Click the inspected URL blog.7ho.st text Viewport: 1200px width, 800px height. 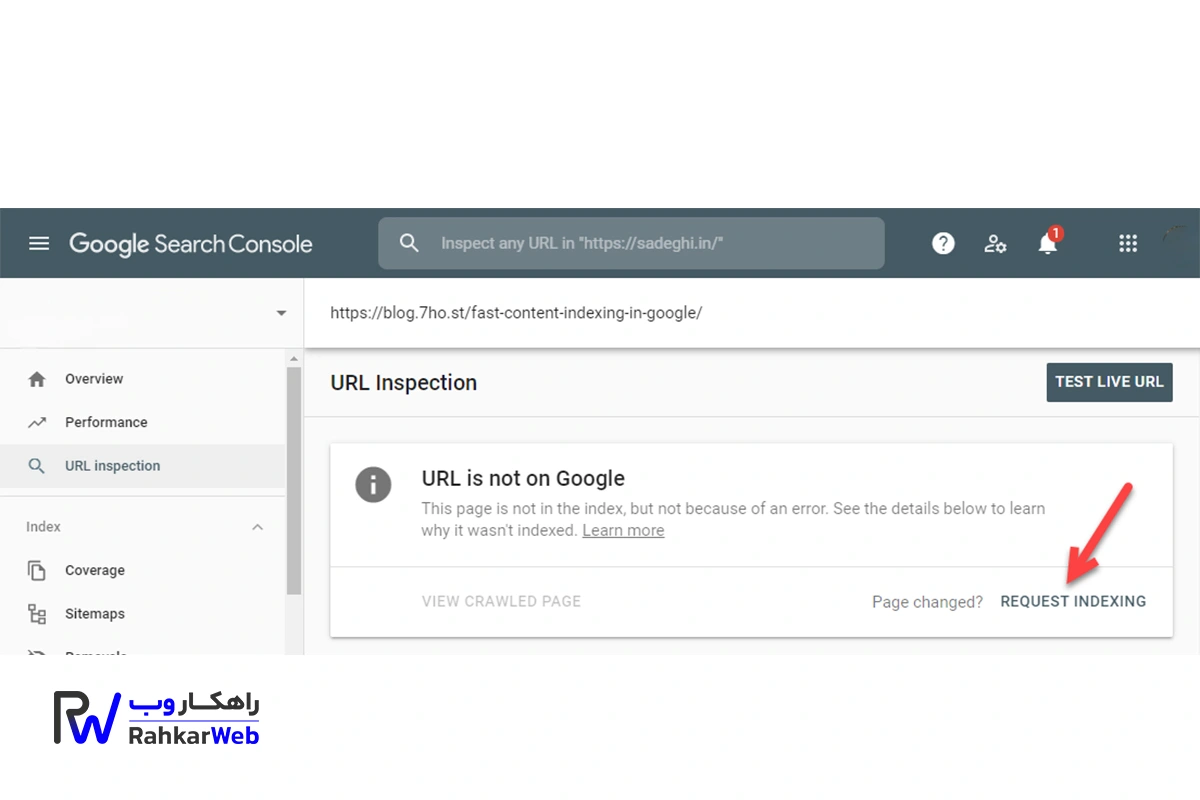click(x=516, y=313)
